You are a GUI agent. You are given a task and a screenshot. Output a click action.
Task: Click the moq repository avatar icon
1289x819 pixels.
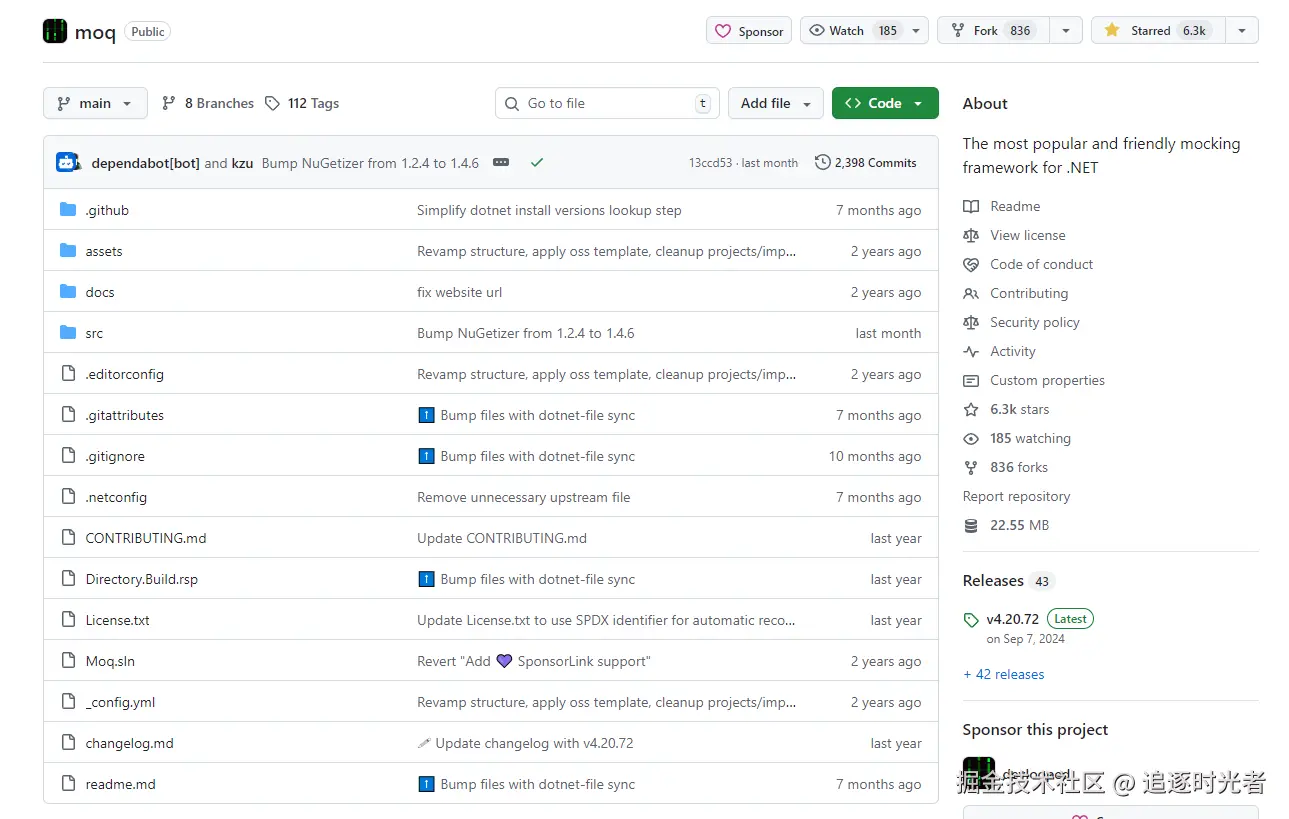pyautogui.click(x=55, y=31)
